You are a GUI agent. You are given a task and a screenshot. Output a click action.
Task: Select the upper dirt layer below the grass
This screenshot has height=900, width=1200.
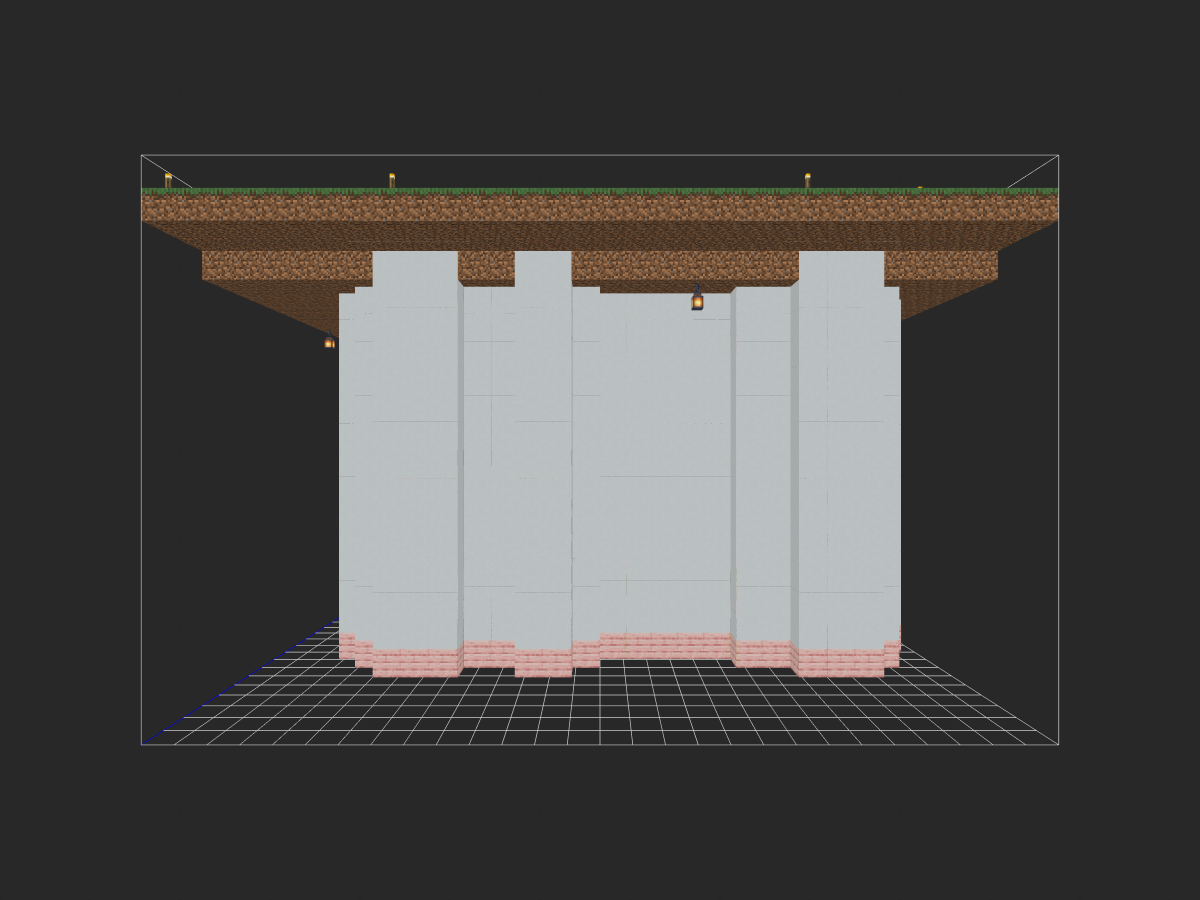(600, 208)
